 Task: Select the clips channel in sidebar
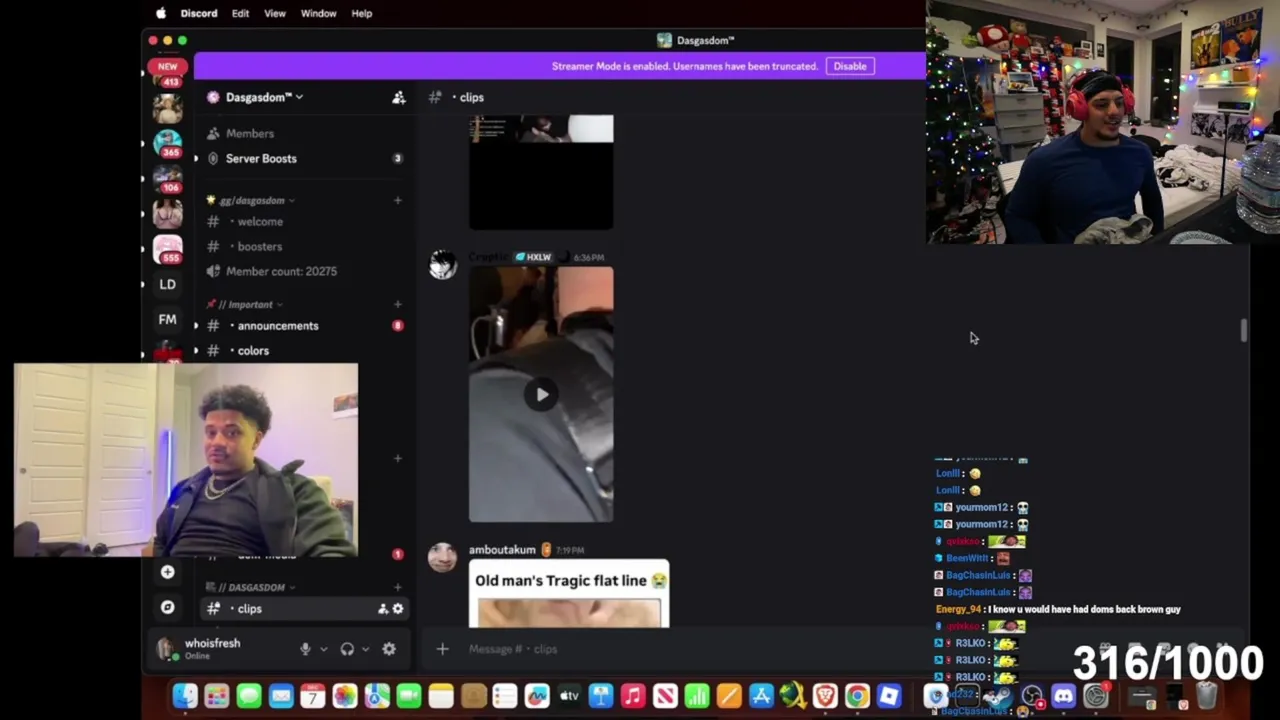(304, 609)
